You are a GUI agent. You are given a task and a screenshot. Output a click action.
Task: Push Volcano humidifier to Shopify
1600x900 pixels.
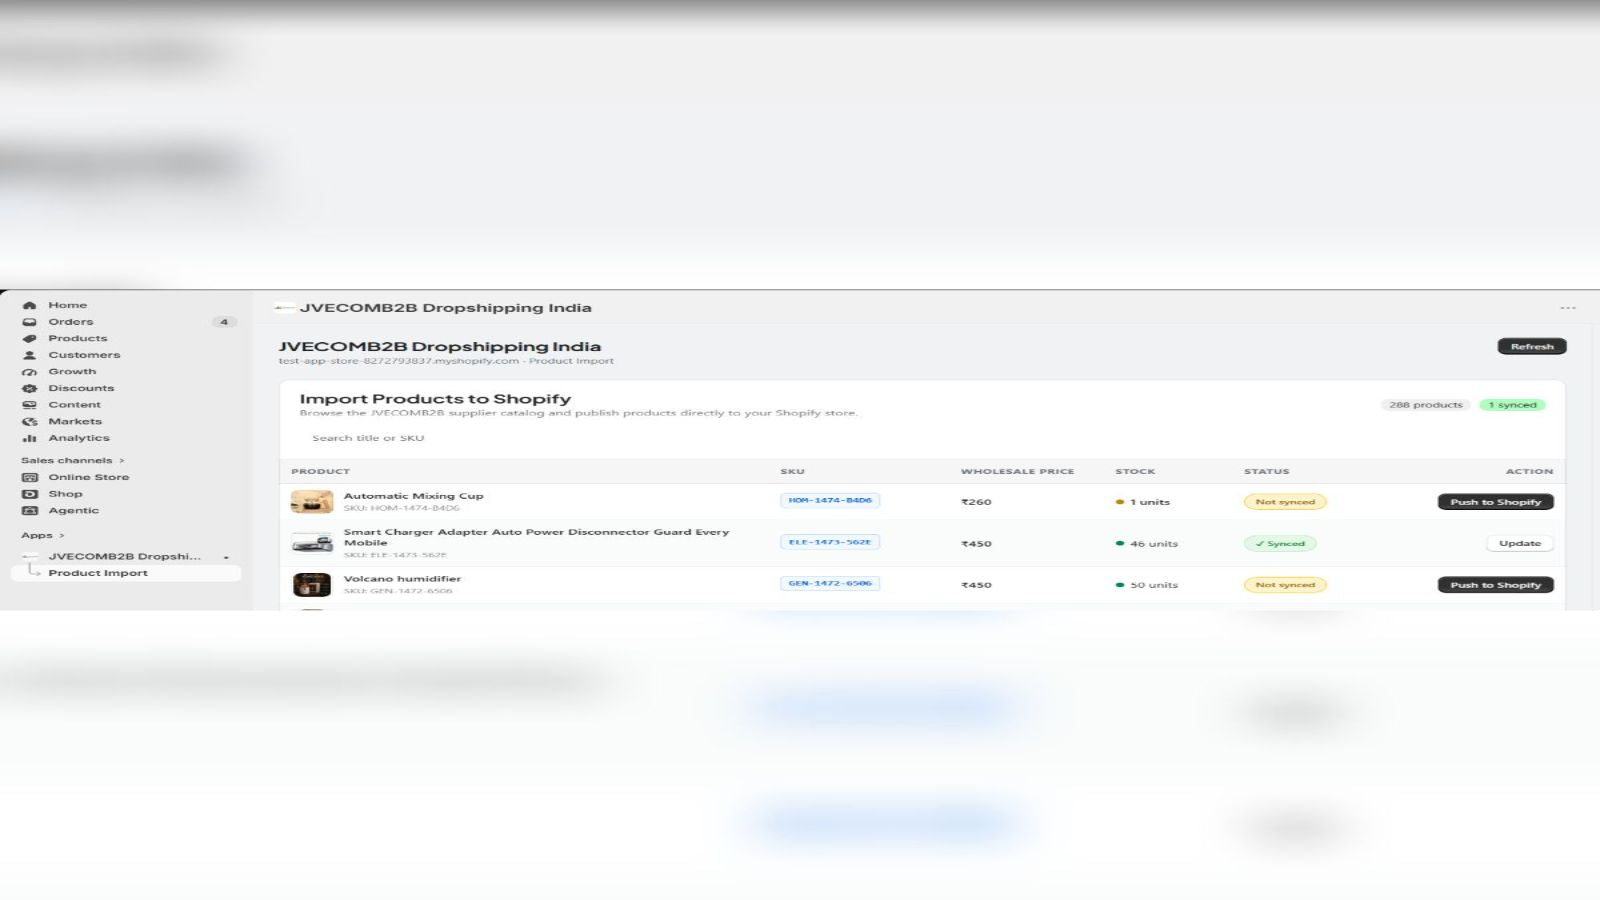click(x=1495, y=585)
